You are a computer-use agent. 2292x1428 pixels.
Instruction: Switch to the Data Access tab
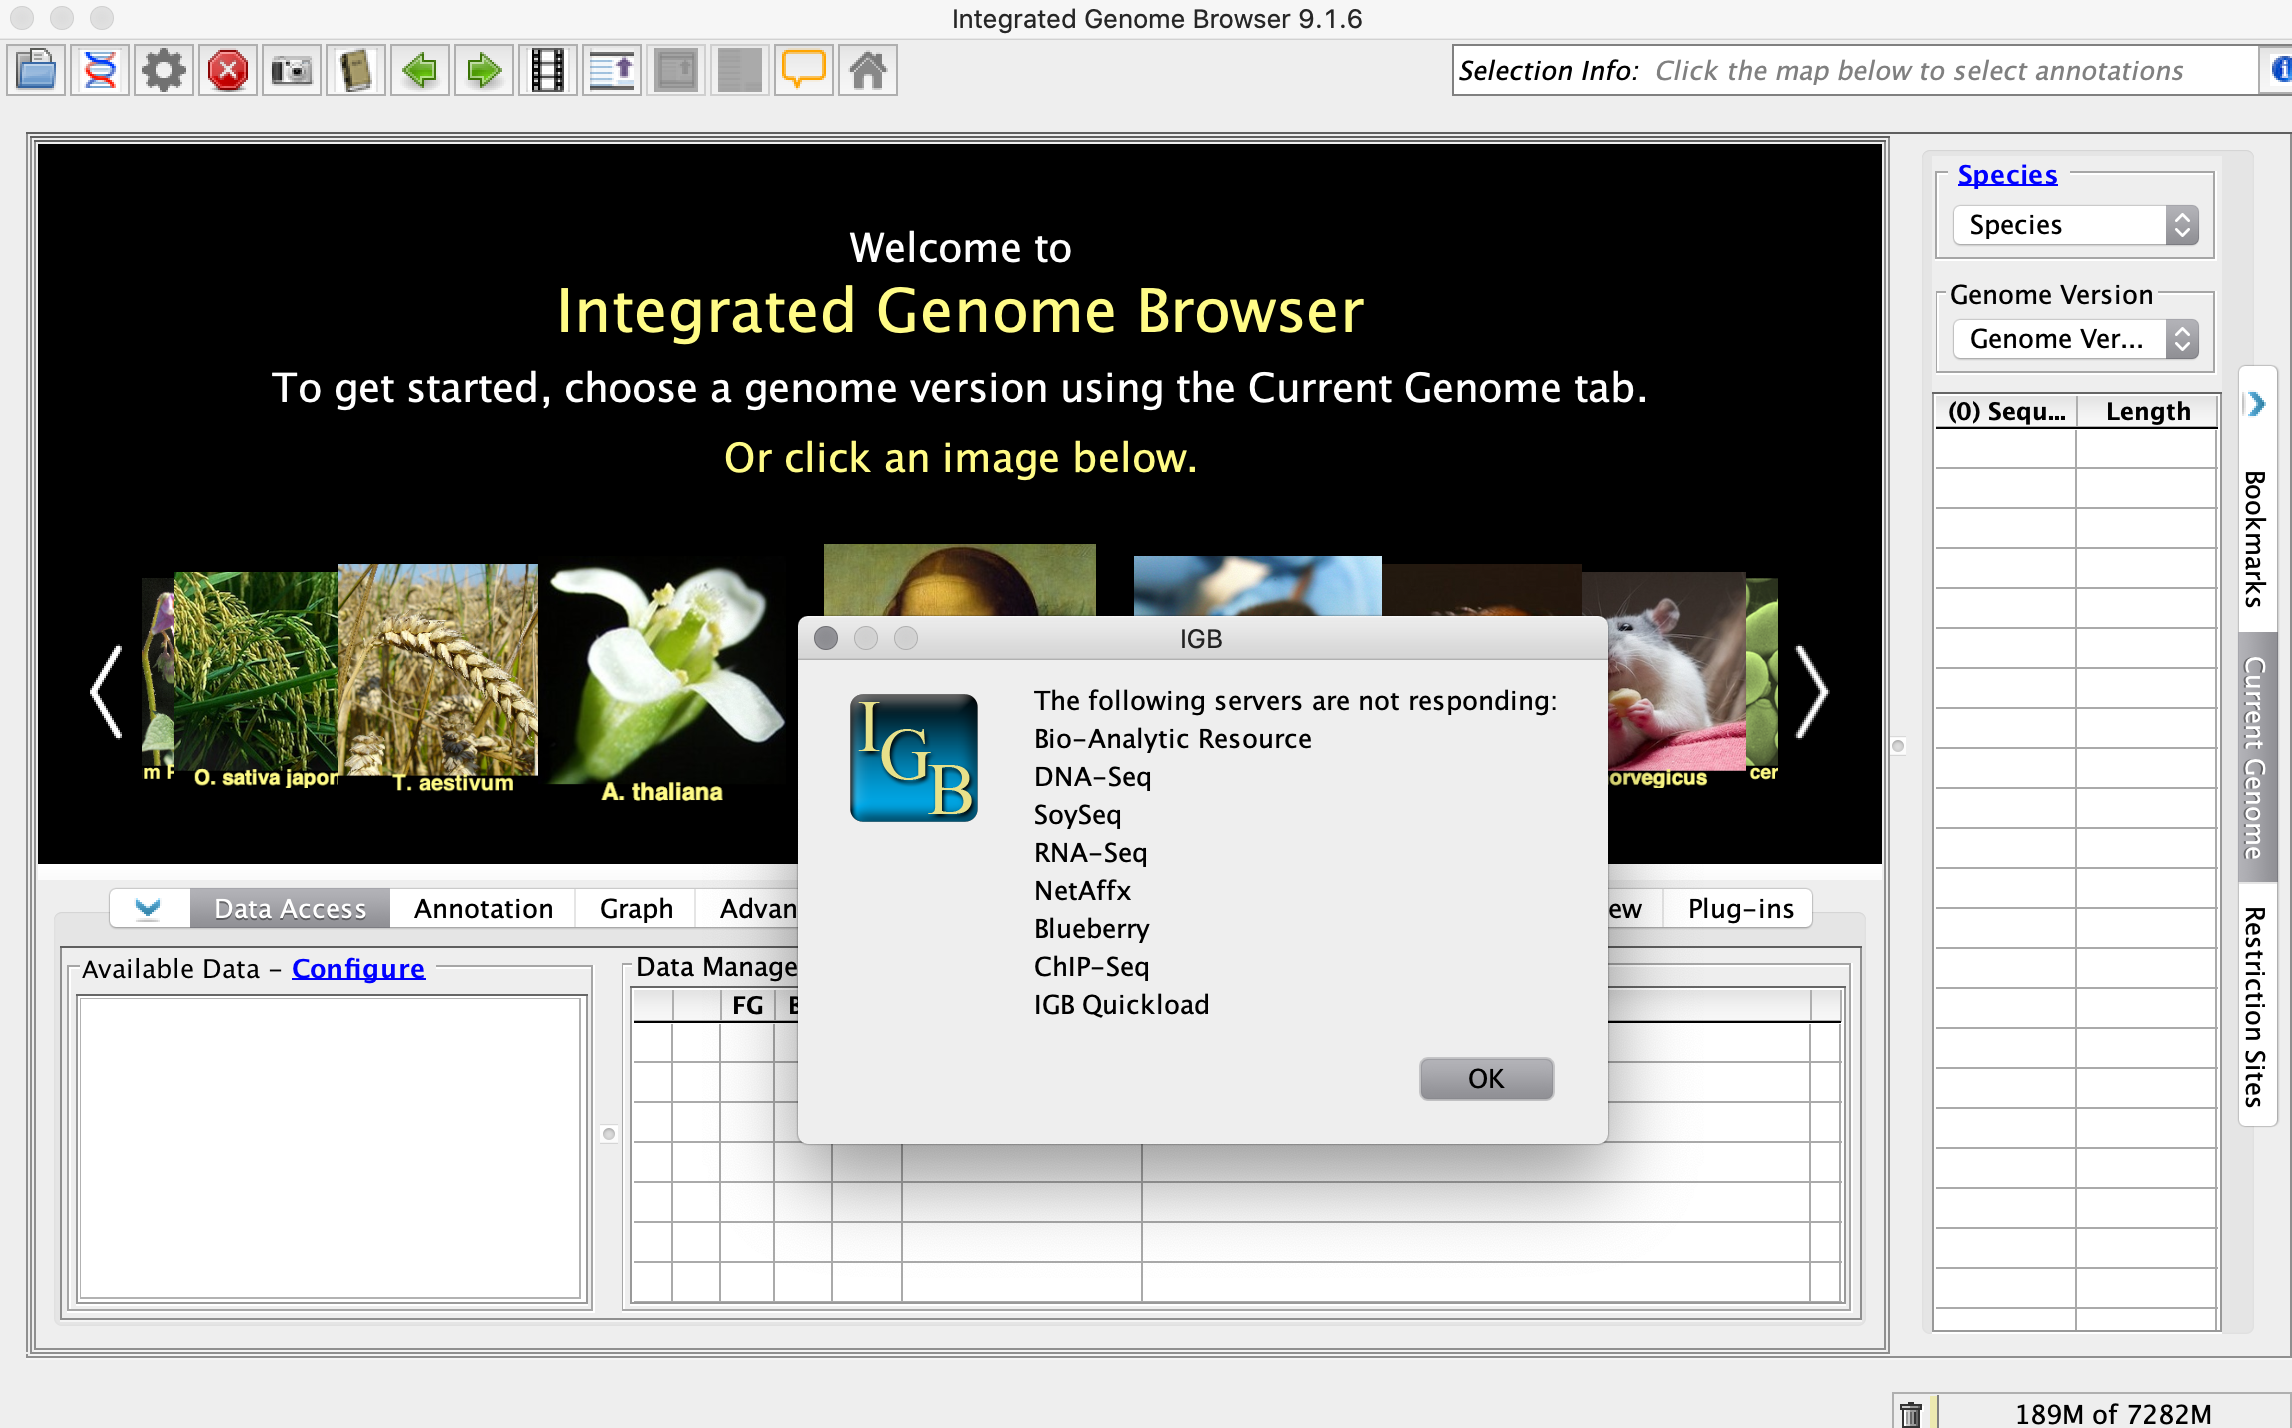coord(290,908)
